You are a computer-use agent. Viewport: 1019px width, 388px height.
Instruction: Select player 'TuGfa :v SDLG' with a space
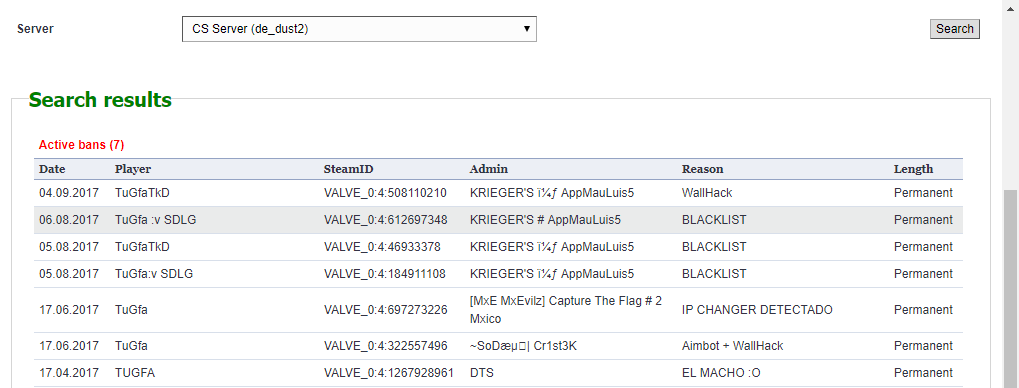(x=155, y=220)
